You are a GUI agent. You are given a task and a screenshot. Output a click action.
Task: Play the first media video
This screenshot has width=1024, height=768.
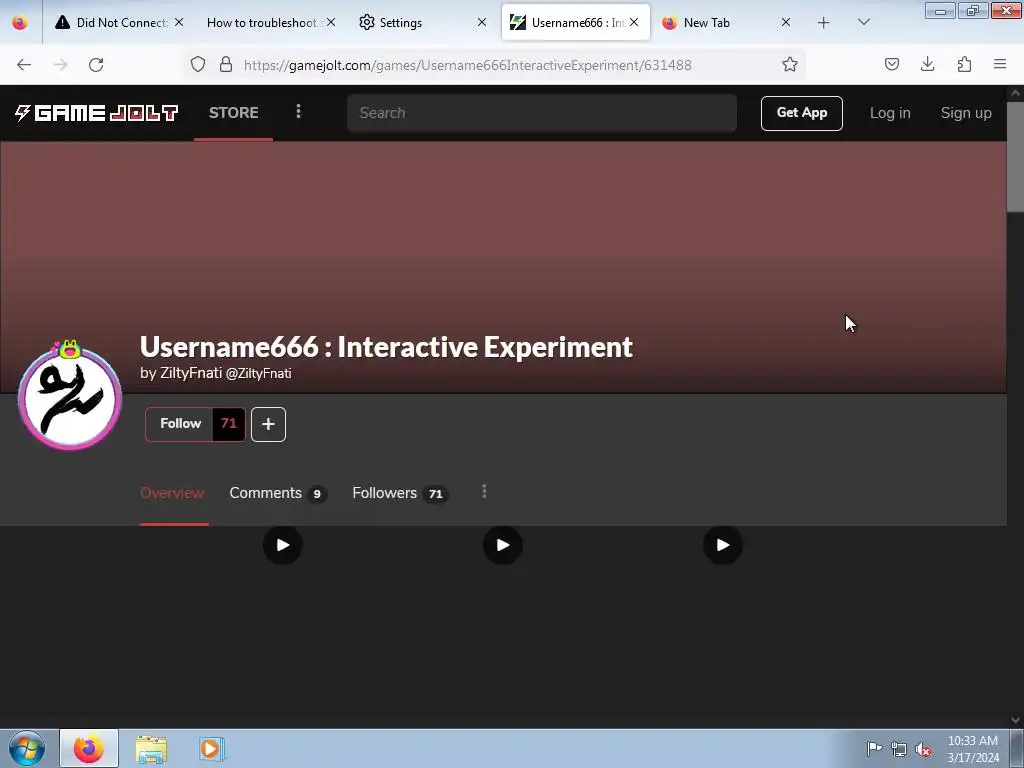coord(282,545)
